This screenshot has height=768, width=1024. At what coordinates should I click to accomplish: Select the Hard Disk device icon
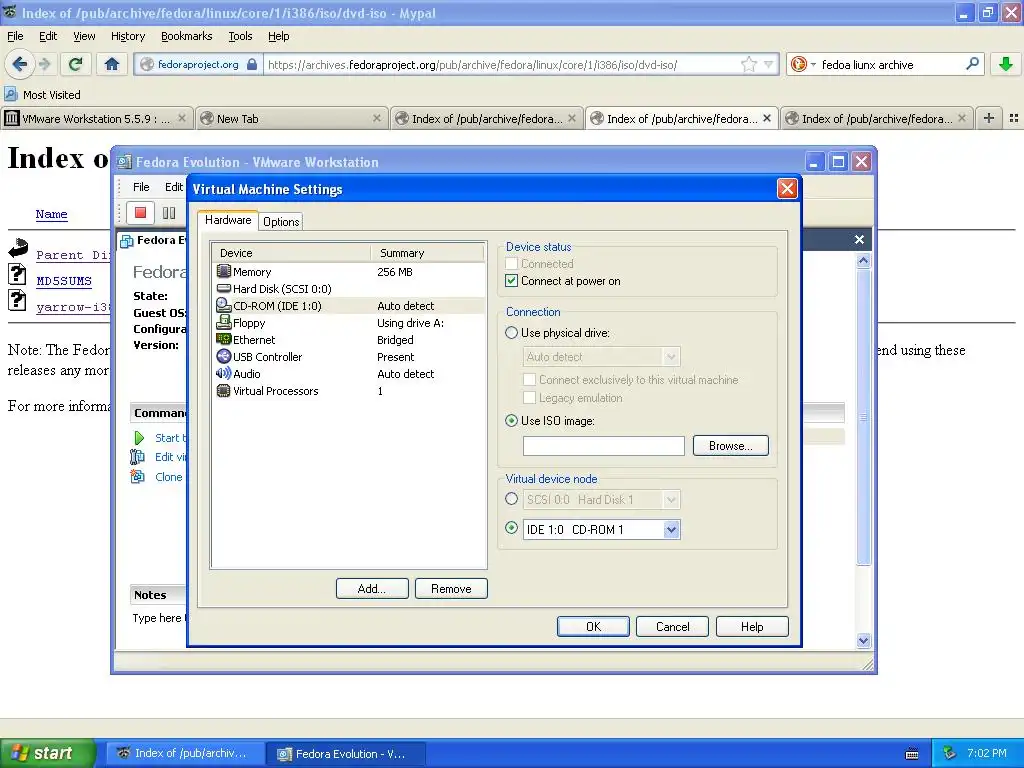pos(223,288)
